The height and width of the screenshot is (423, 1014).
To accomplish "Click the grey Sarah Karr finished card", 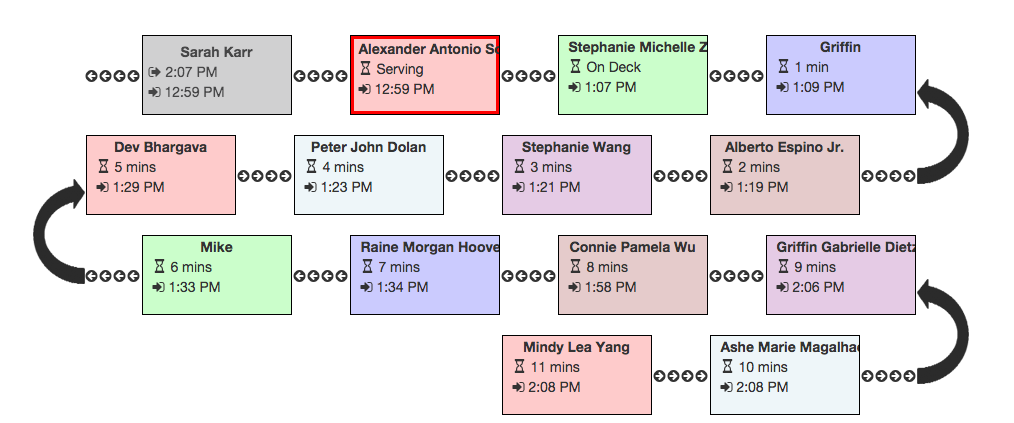I will coord(217,75).
